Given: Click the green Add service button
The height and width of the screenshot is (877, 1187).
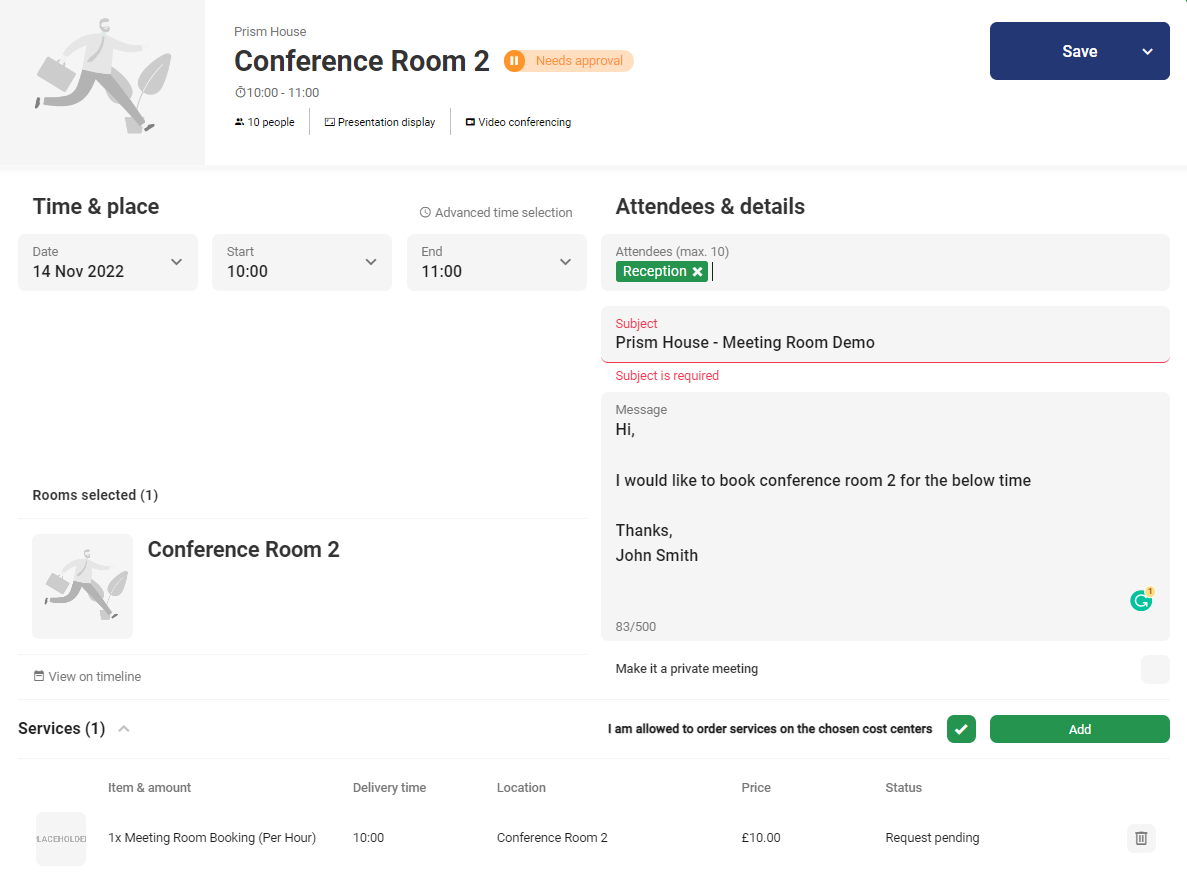Looking at the screenshot, I should [1079, 729].
